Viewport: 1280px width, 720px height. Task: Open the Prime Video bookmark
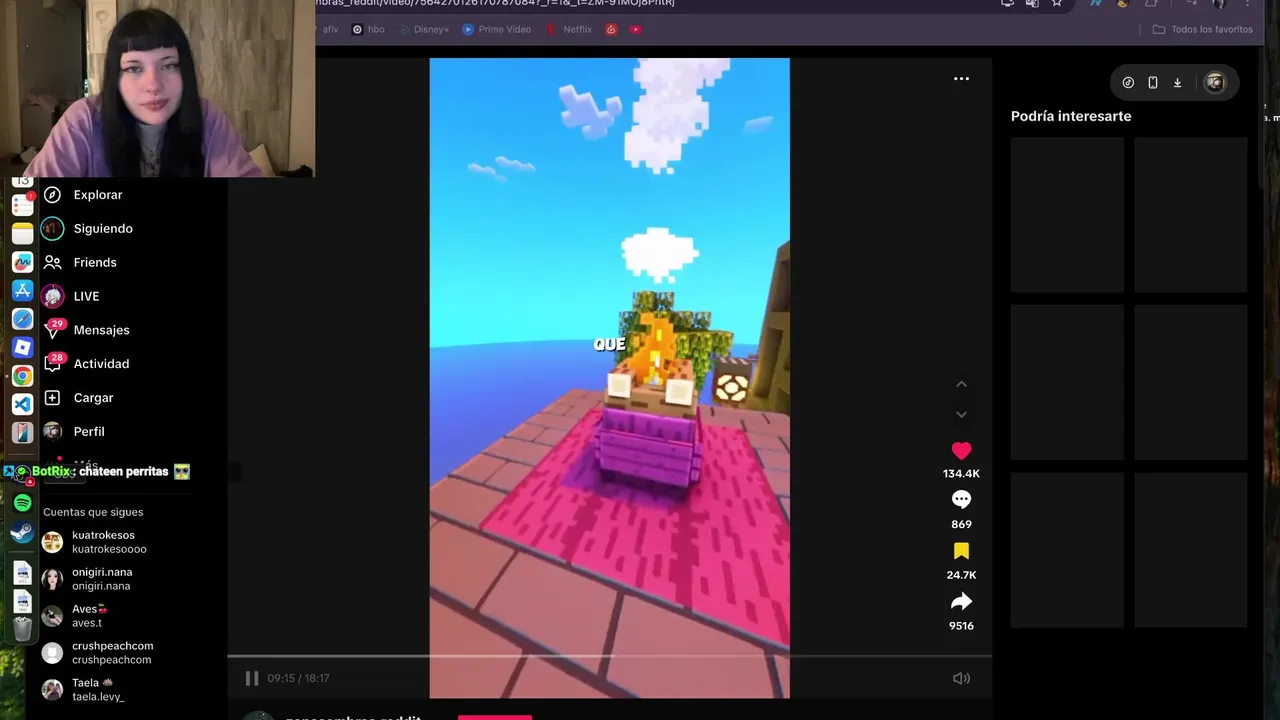497,30
